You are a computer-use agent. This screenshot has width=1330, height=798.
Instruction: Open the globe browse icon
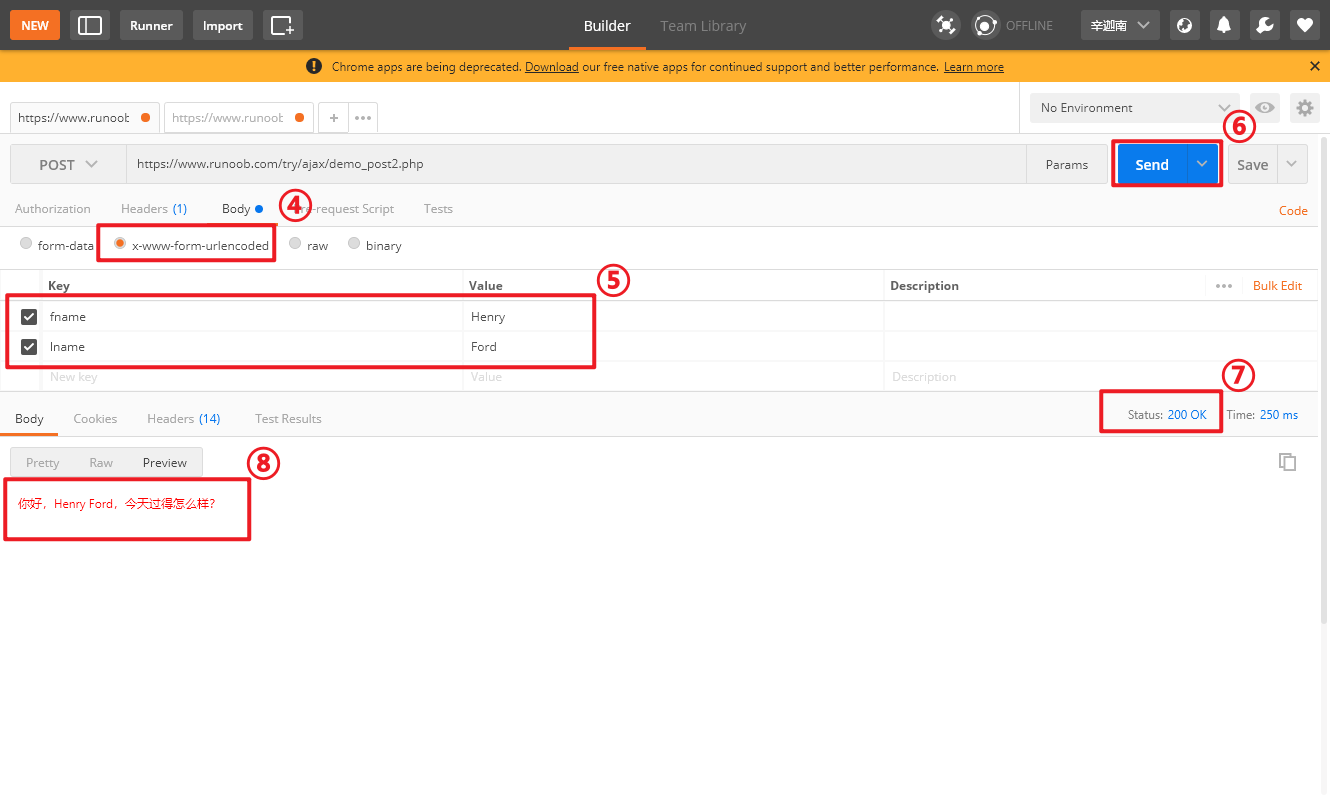[x=1185, y=25]
